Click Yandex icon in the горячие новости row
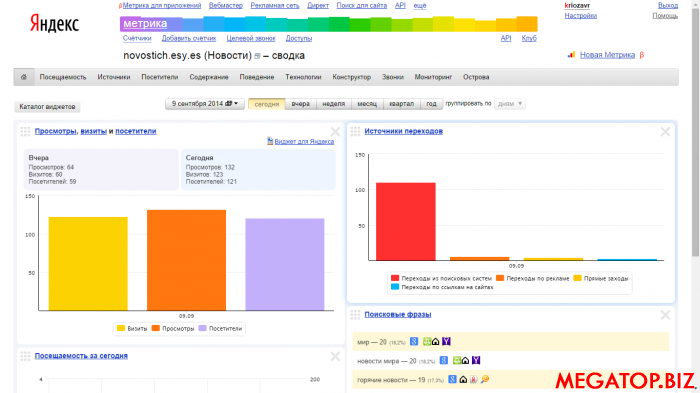Viewport: 700px width, 393px height. [x=474, y=379]
